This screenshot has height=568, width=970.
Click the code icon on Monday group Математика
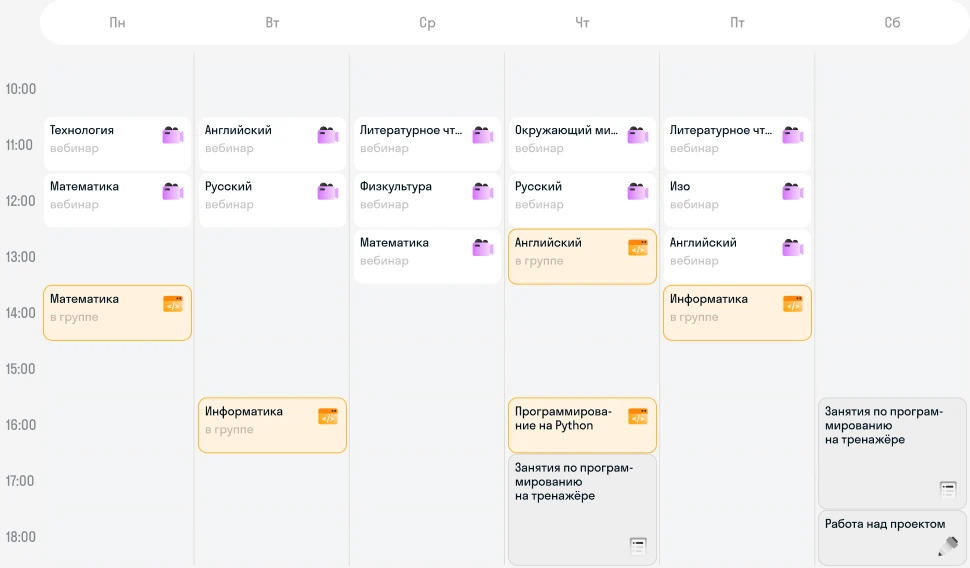pos(173,304)
